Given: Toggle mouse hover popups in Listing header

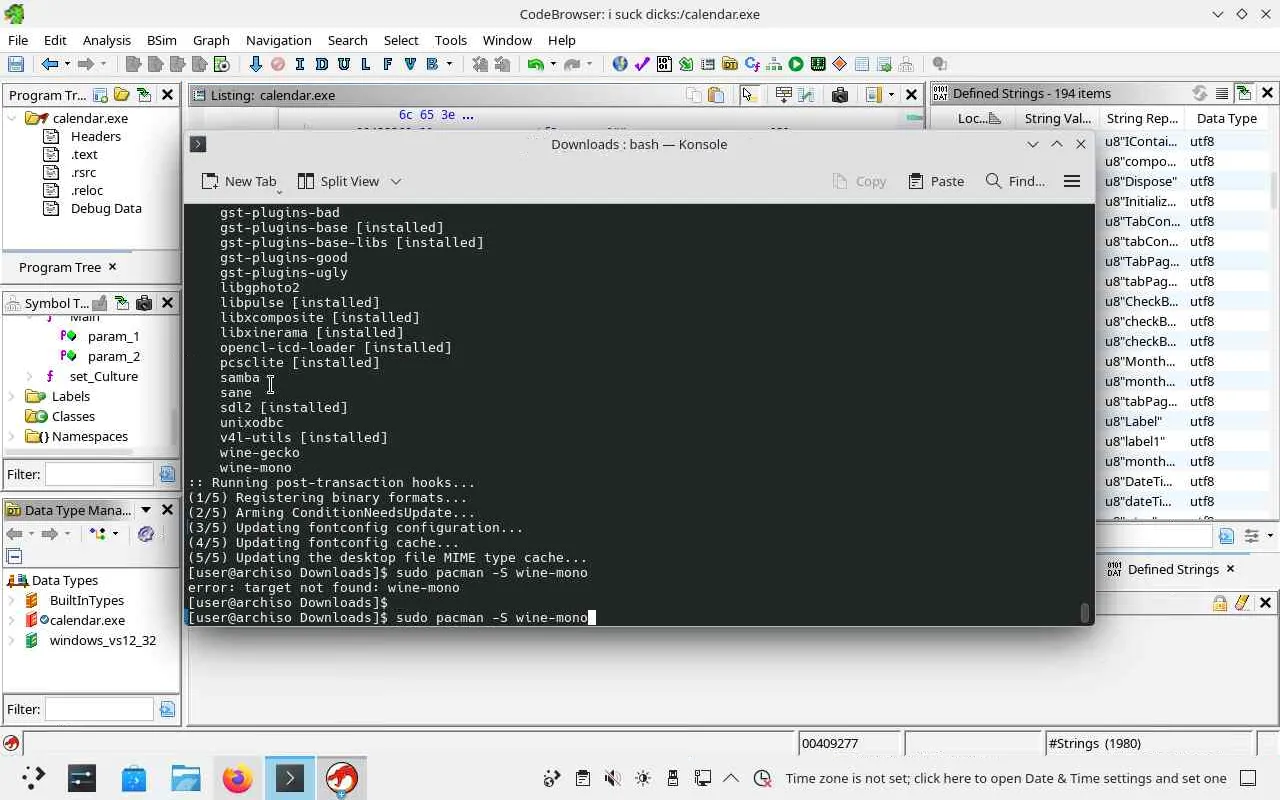Looking at the screenshot, I should [748, 95].
